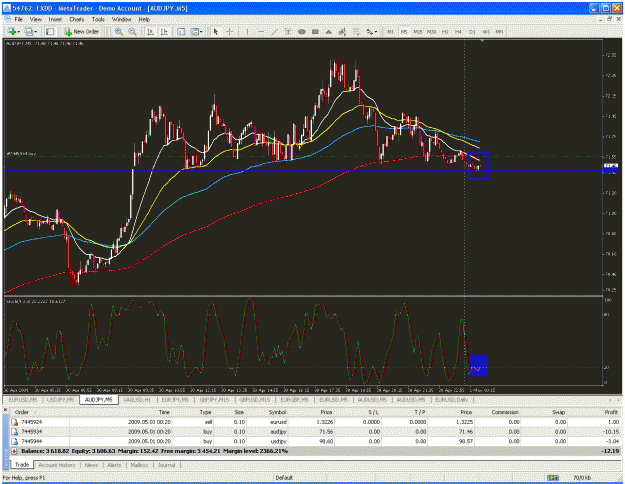Viewport: 625px width, 484px height.
Task: Select the text label tool
Action: click(x=288, y=31)
